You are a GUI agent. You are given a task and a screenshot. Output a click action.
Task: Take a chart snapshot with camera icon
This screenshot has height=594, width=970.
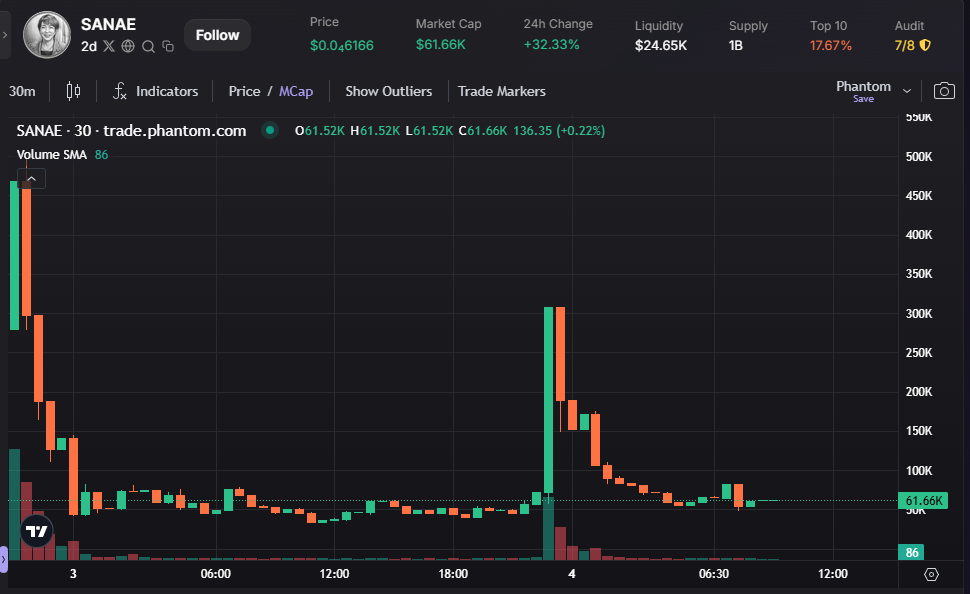pyautogui.click(x=944, y=90)
